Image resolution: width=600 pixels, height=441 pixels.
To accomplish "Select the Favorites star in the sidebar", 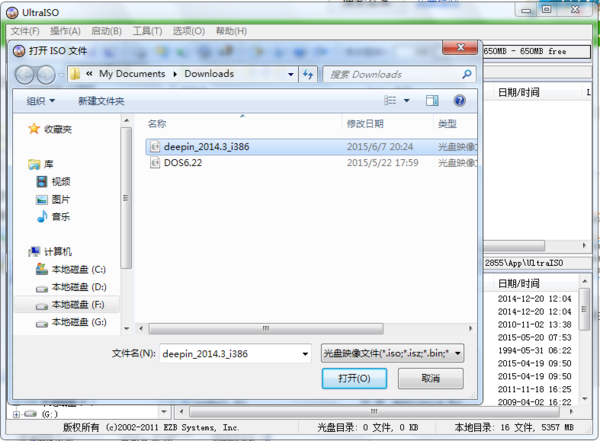I will click(x=34, y=129).
